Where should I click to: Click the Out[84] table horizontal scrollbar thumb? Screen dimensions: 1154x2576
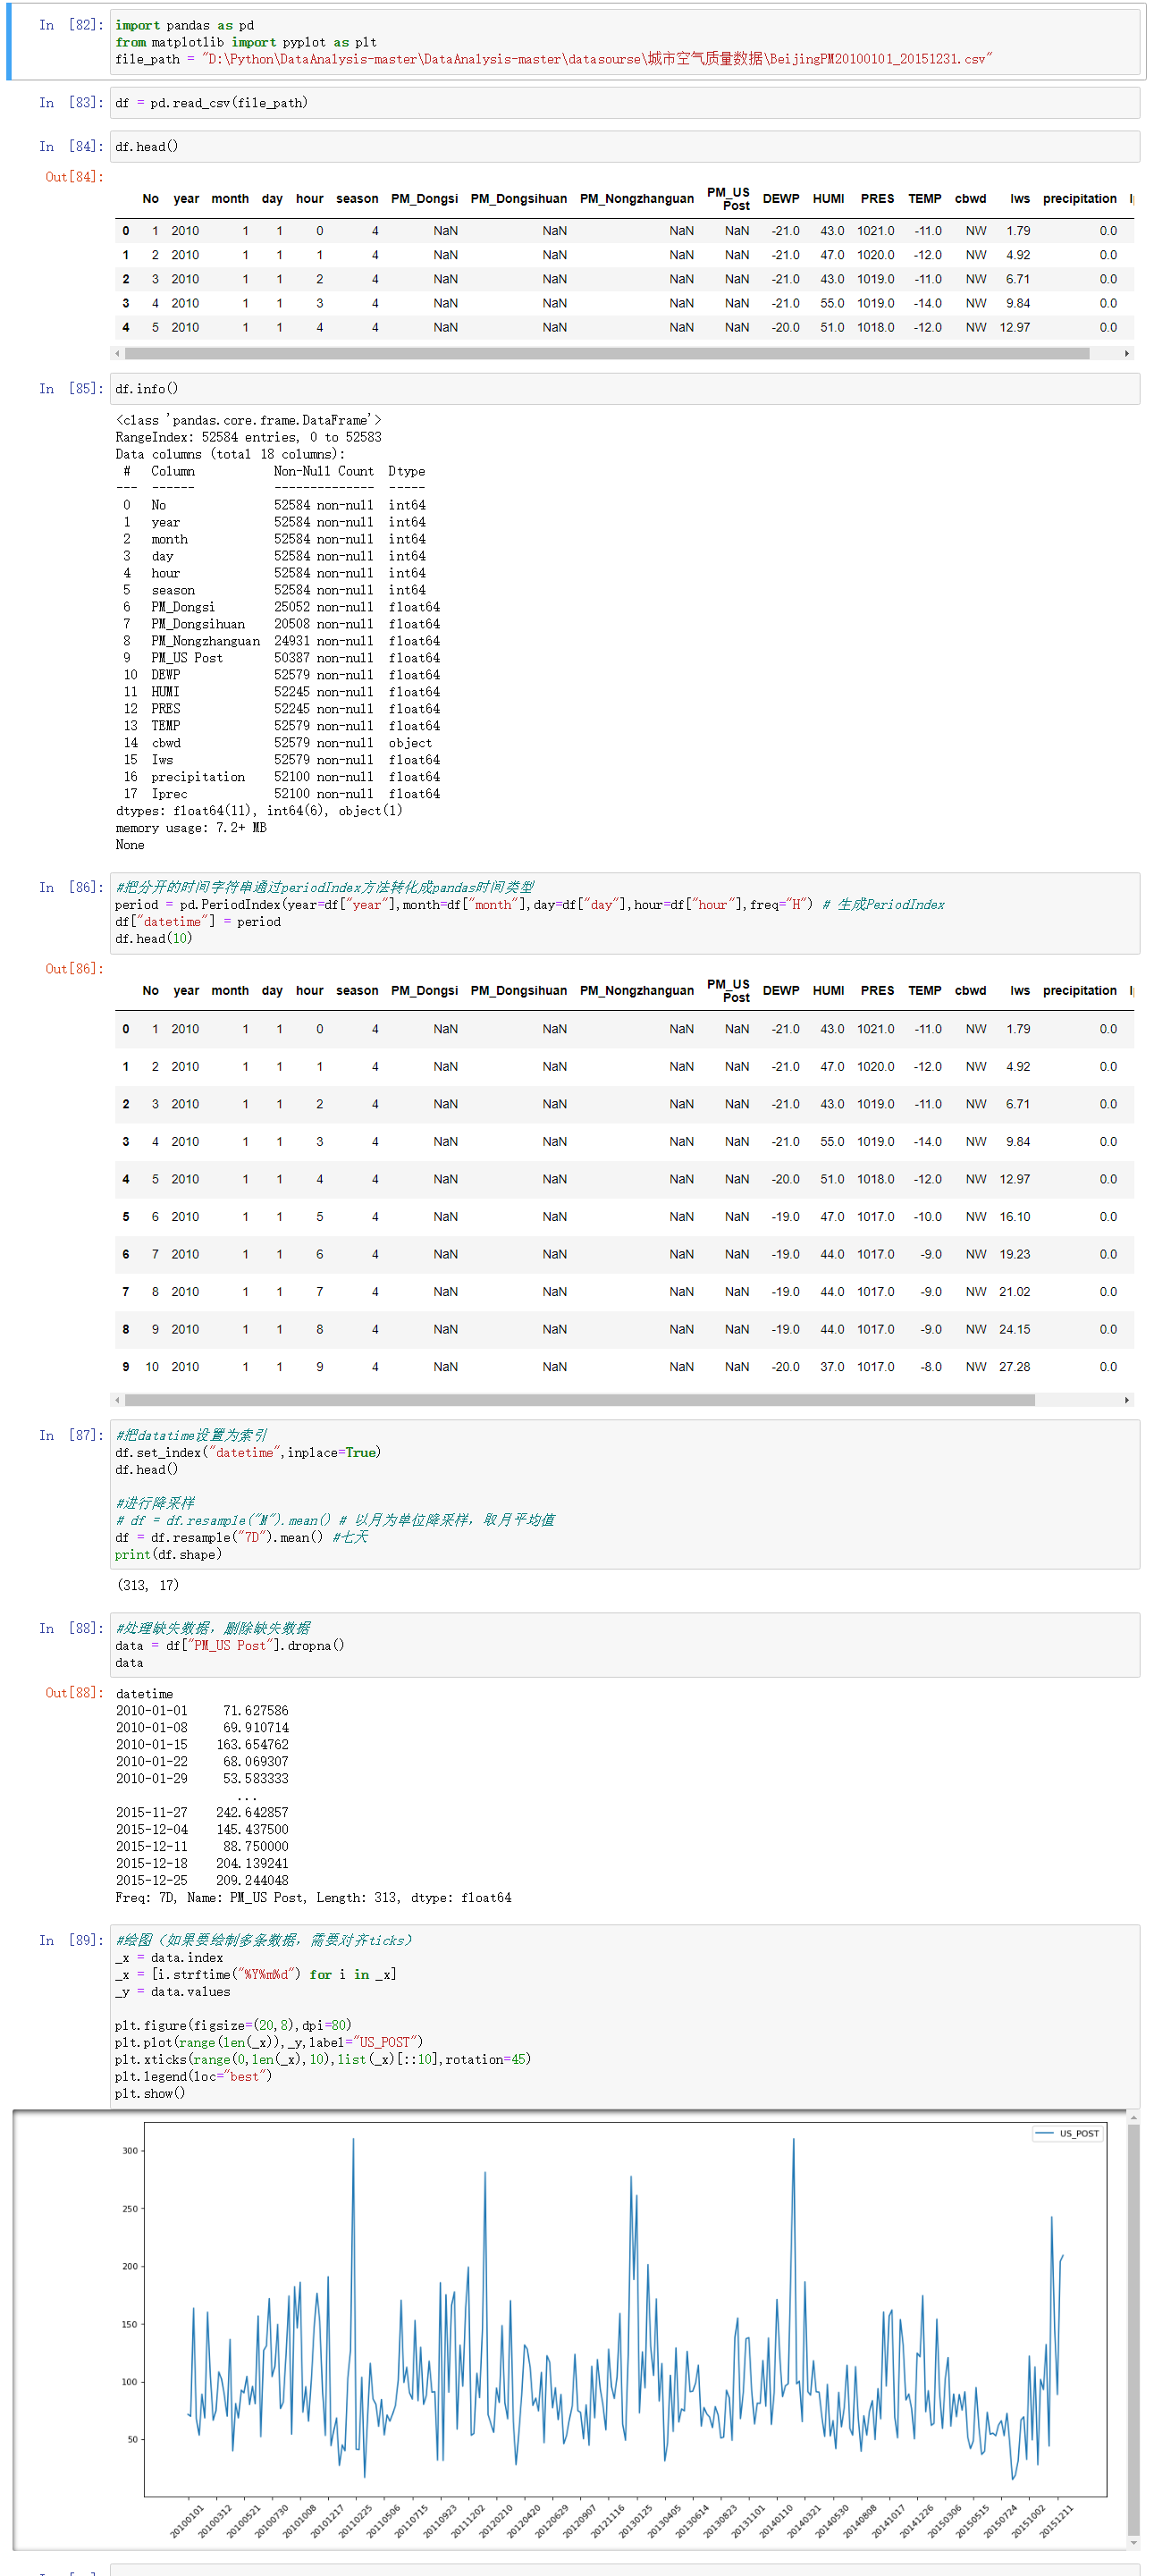(x=607, y=353)
